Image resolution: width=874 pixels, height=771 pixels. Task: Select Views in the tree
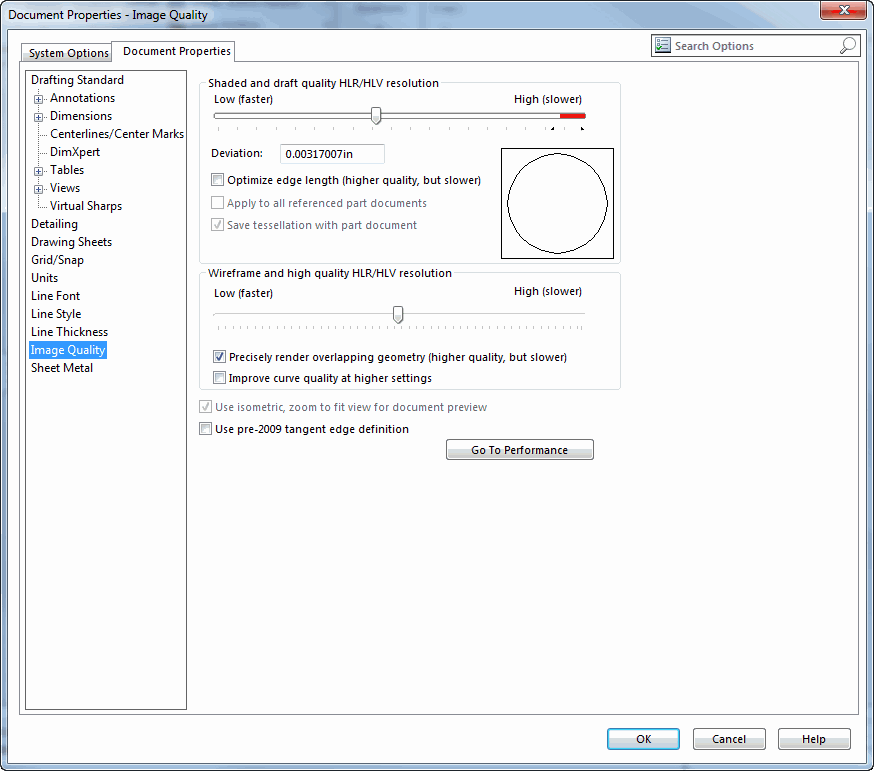[65, 188]
